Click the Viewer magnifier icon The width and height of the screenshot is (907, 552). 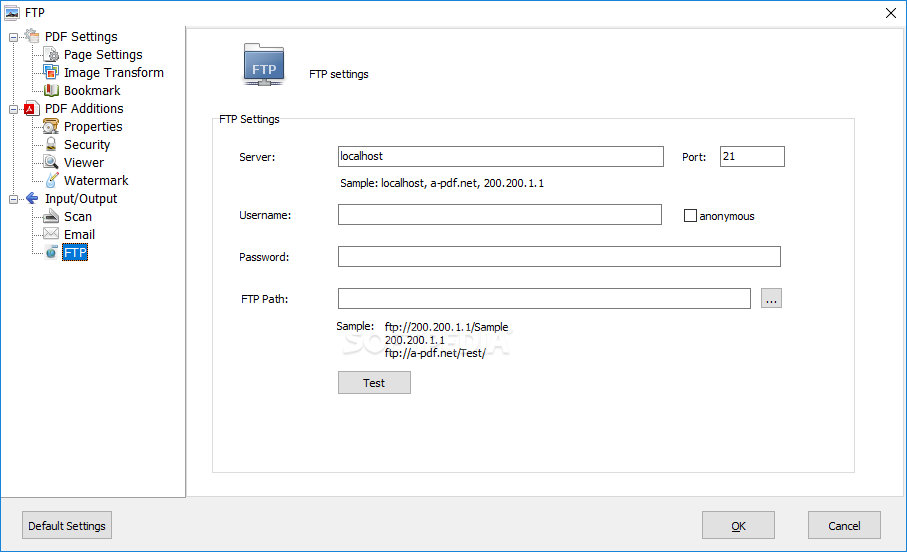pyautogui.click(x=51, y=162)
